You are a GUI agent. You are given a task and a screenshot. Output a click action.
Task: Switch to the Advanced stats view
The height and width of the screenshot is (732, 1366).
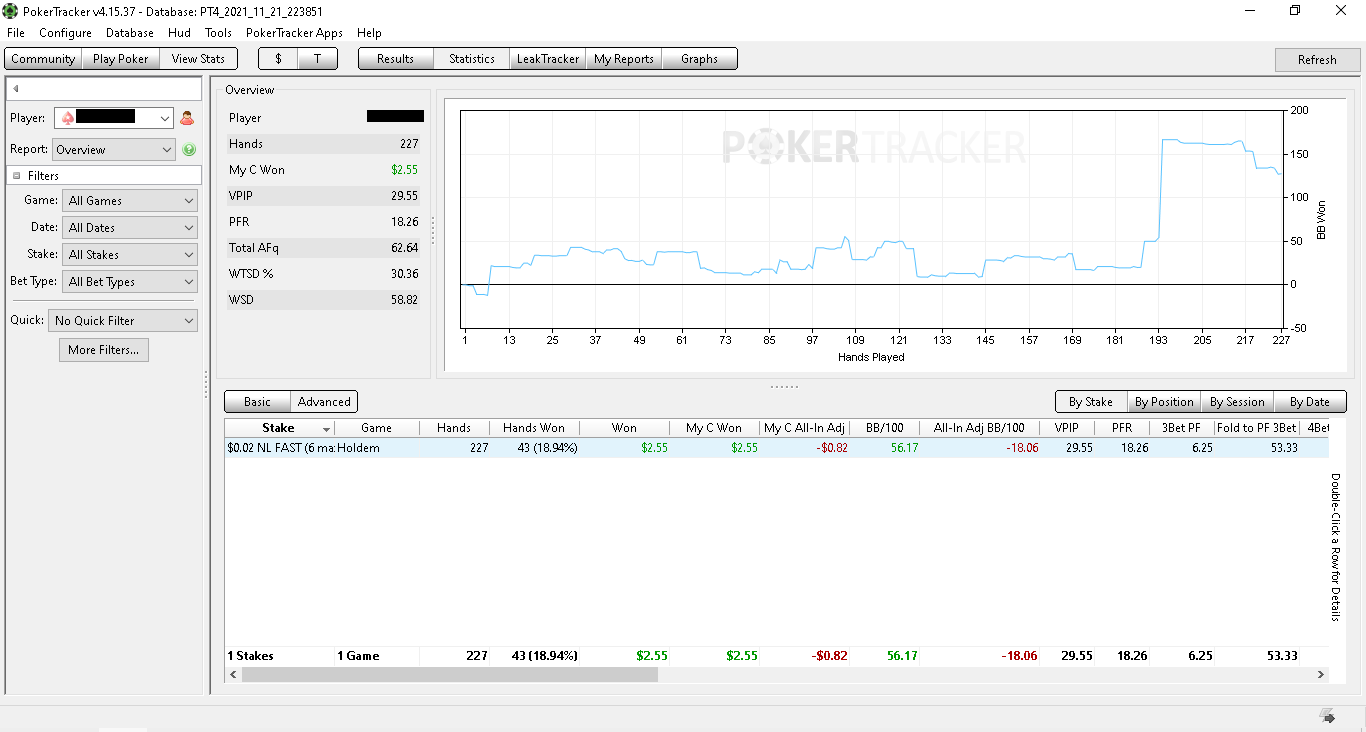click(x=324, y=402)
